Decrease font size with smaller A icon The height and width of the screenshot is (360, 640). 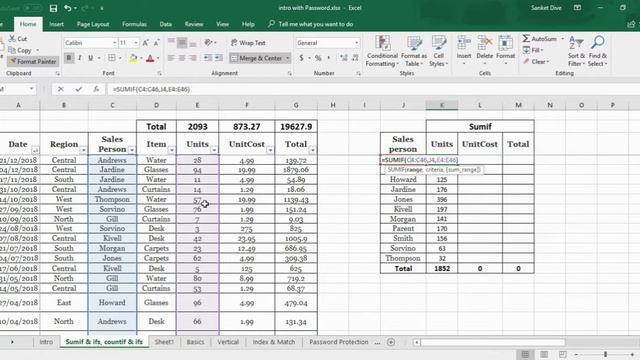coord(156,43)
